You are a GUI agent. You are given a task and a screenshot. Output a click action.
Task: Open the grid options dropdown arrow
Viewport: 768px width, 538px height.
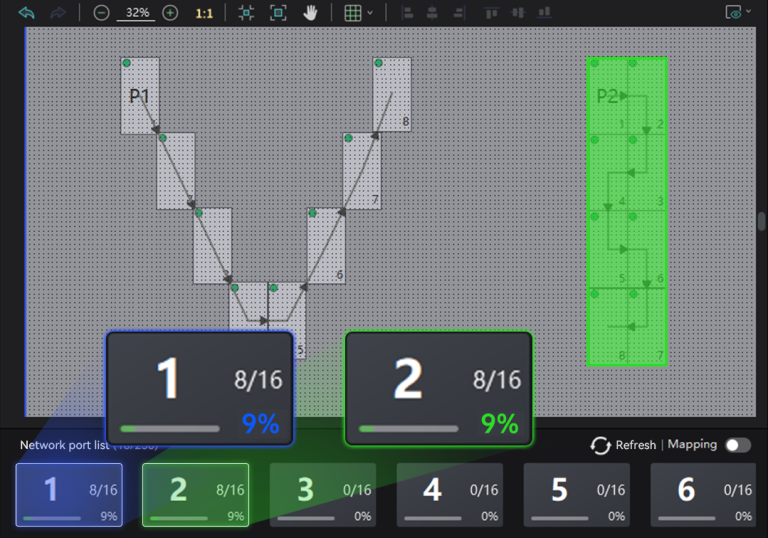[370, 13]
